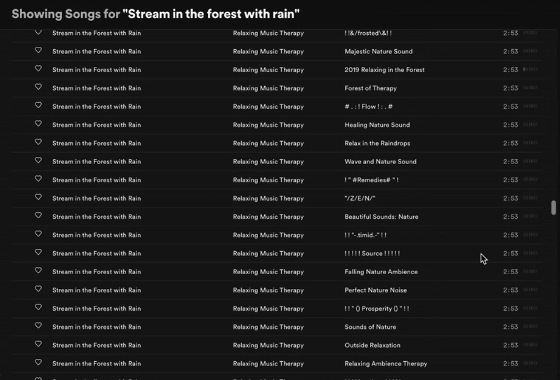Click duration 2:53 on Forest of Therapy row
560x380 pixels.
coord(511,88)
